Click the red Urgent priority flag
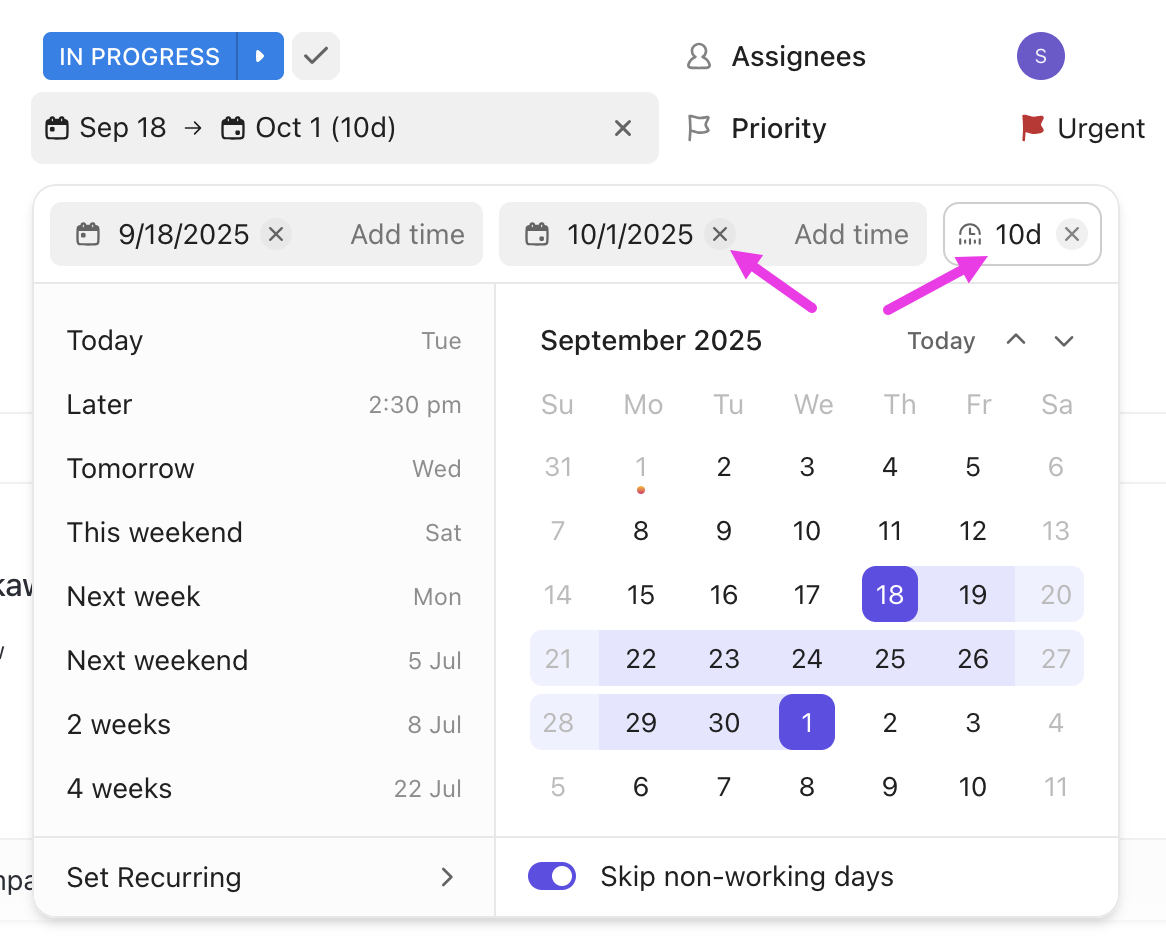1166x936 pixels. [x=1032, y=128]
